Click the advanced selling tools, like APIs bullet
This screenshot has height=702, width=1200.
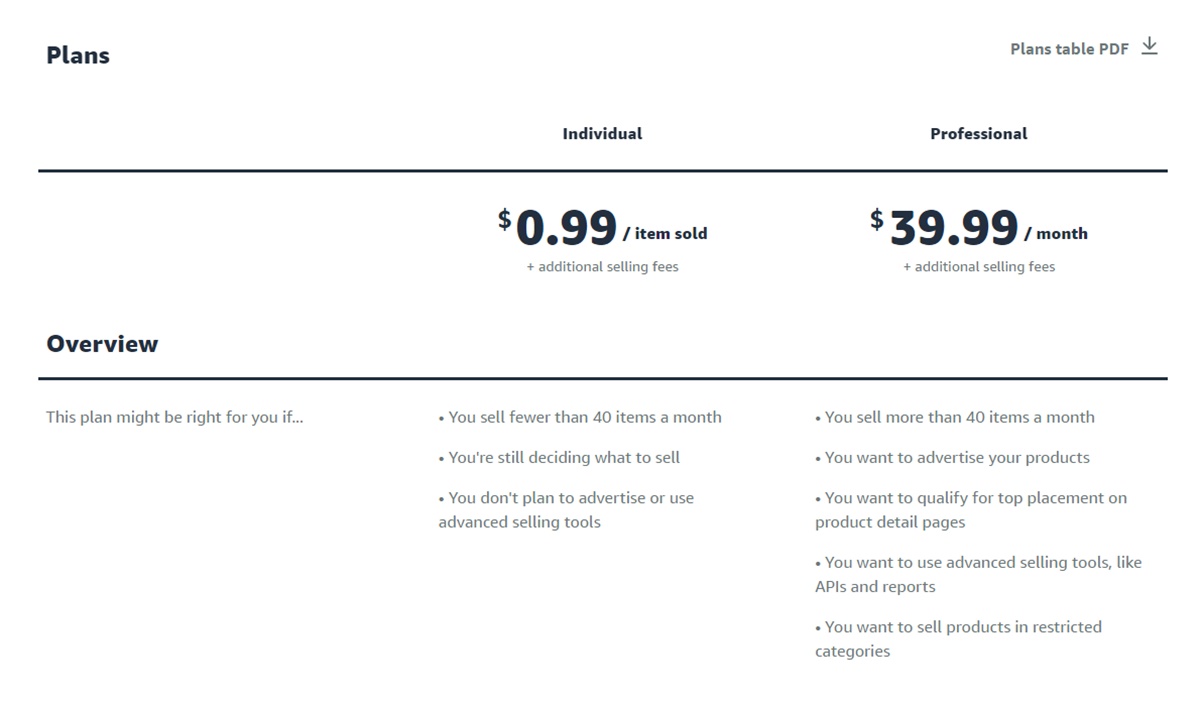coord(978,574)
